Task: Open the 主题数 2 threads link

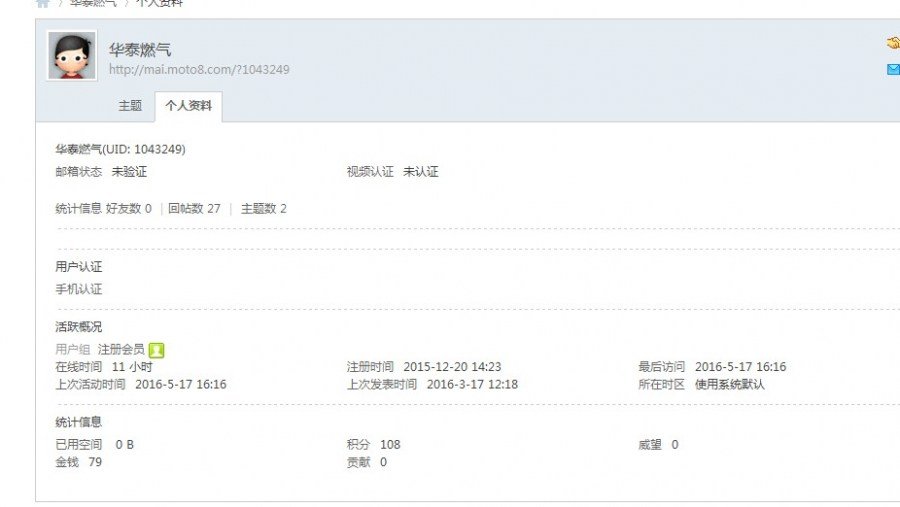Action: coord(263,209)
